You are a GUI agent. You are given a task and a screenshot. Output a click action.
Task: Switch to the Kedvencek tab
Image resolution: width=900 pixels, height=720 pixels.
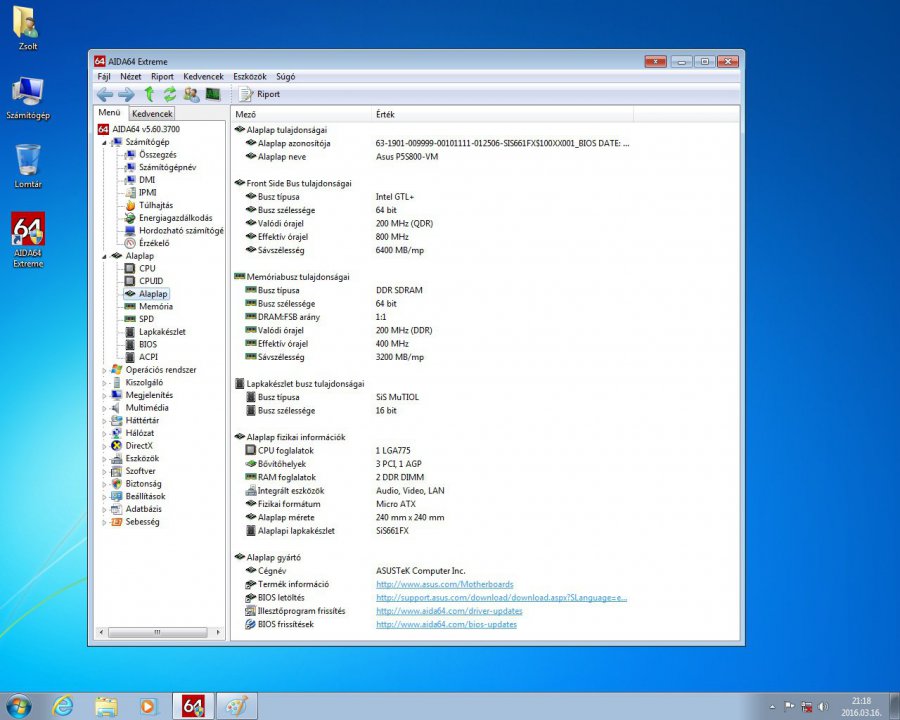[152, 114]
